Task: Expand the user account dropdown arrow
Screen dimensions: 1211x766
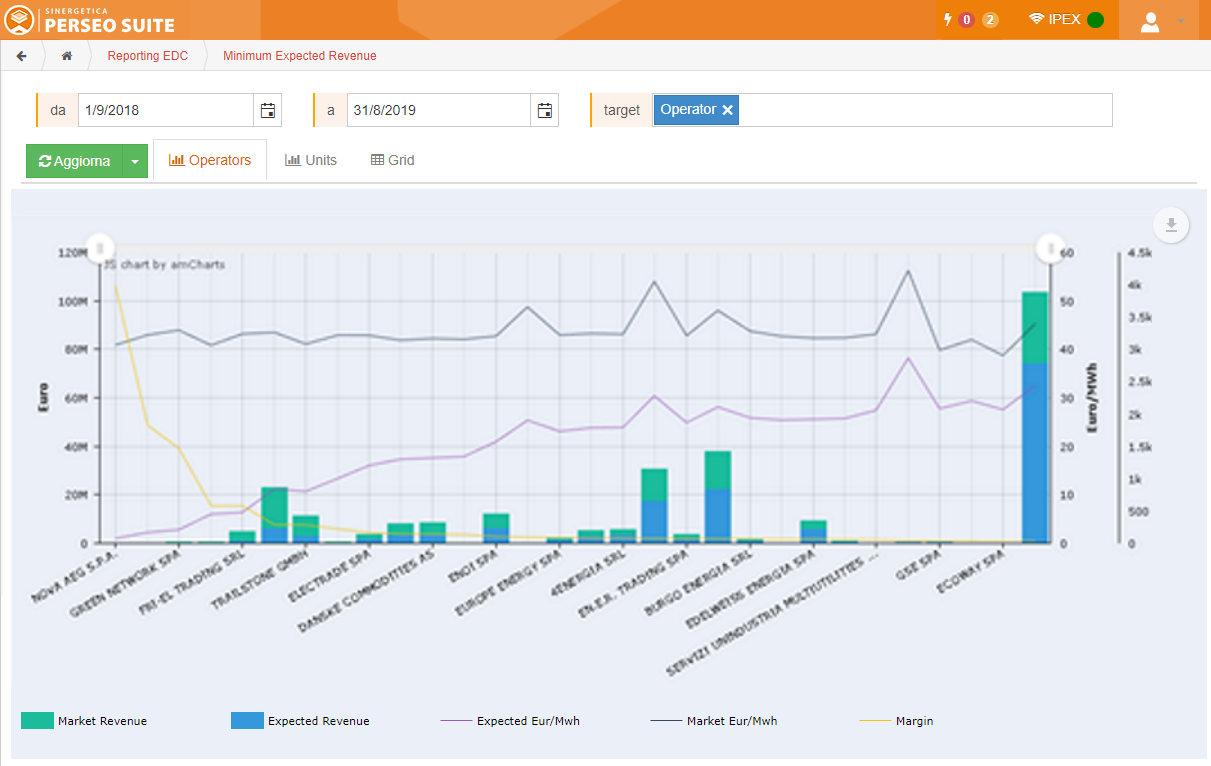Action: tap(1181, 21)
